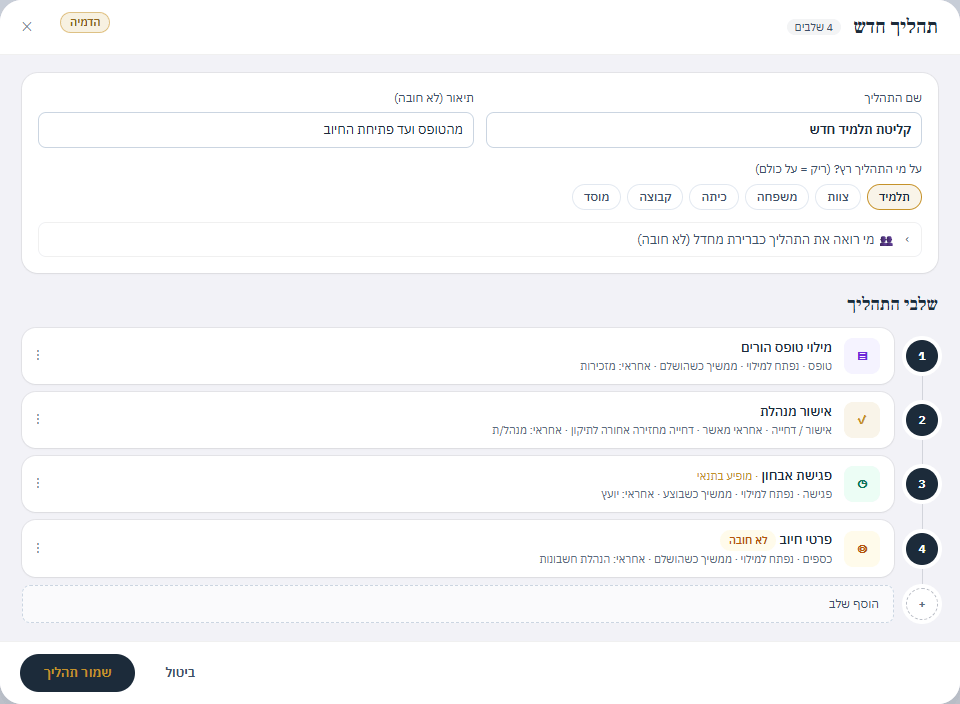Image resolution: width=960 pixels, height=704 pixels.
Task: Toggle the משפחה target chip
Action: (776, 197)
